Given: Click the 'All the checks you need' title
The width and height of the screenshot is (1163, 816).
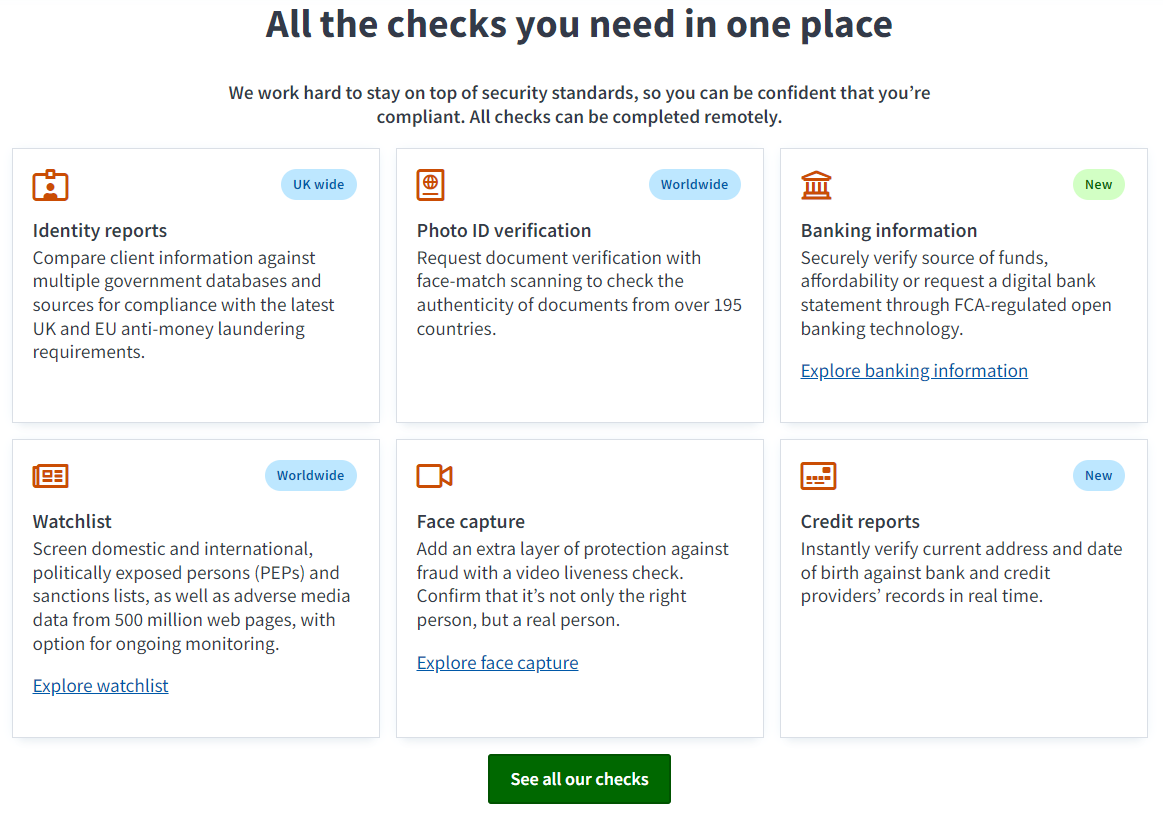Looking at the screenshot, I should point(578,24).
